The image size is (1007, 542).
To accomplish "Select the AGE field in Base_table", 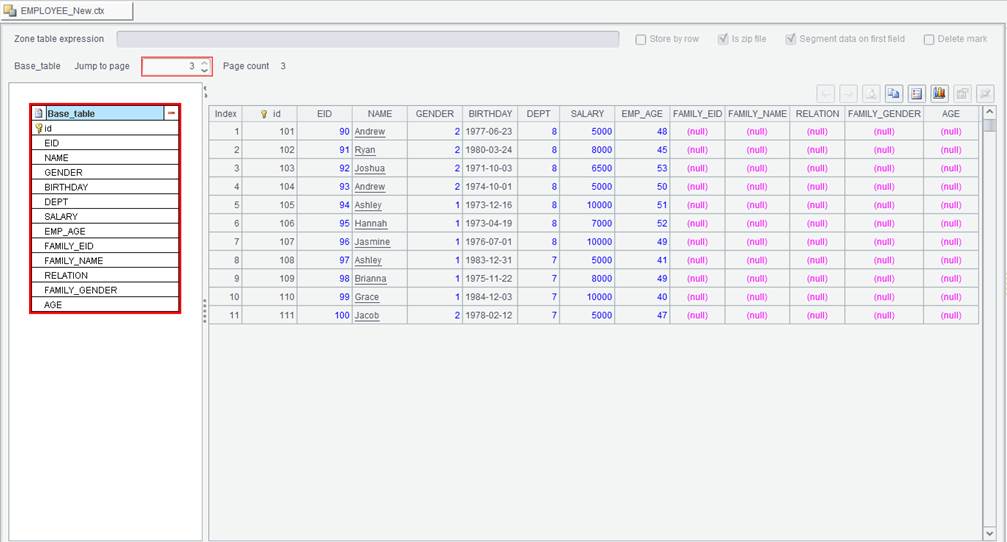I will click(x=105, y=305).
